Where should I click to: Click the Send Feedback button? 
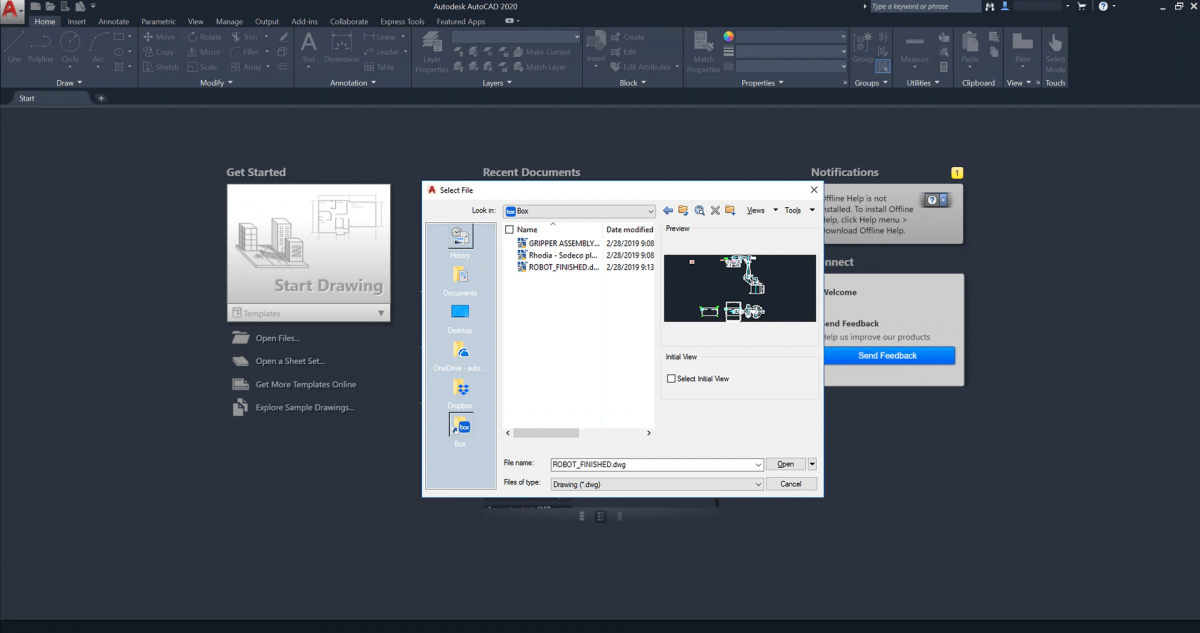(889, 355)
